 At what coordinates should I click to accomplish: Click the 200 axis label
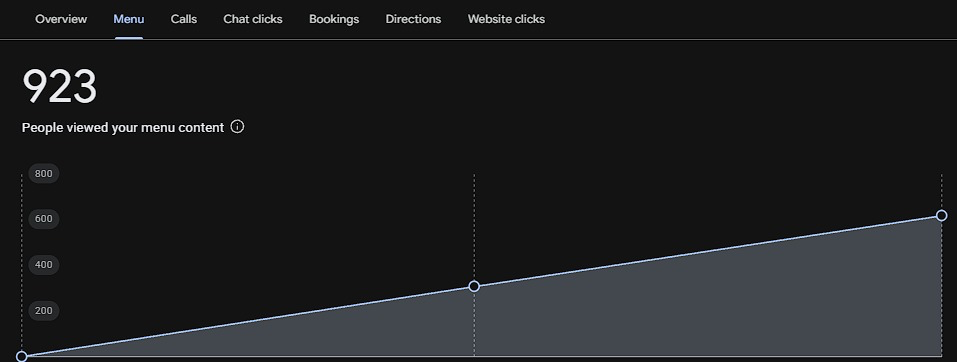(x=43, y=311)
